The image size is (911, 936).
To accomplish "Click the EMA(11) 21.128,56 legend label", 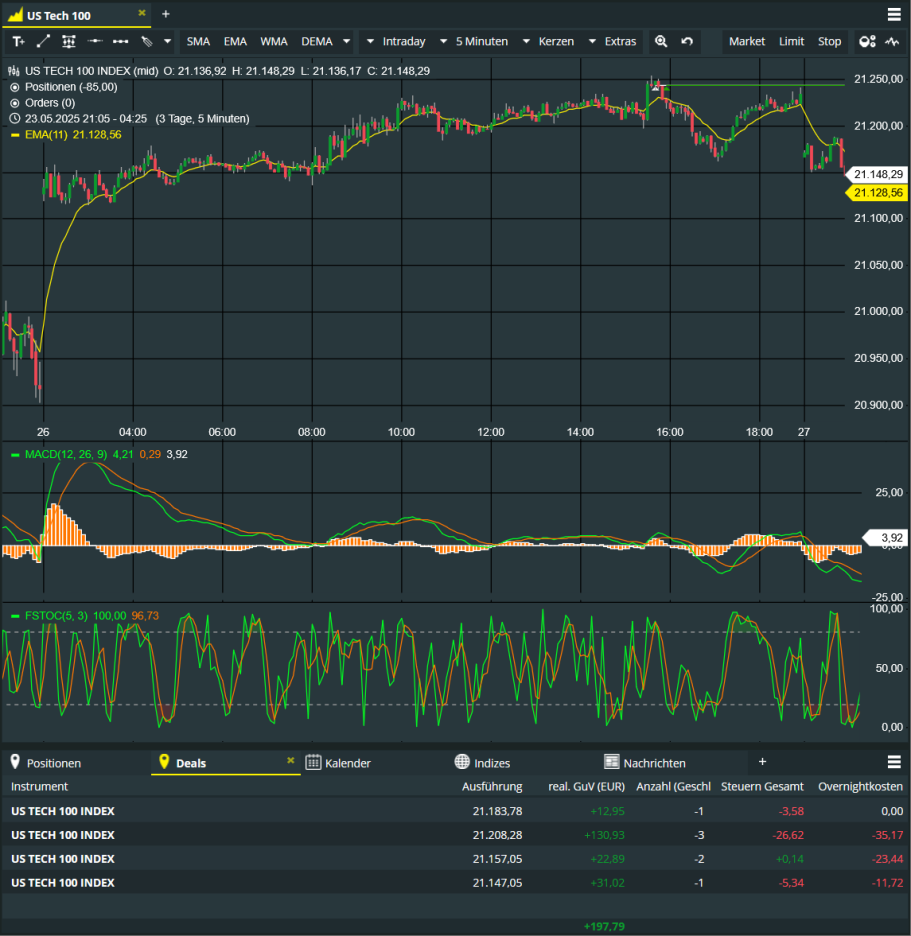I will (x=73, y=135).
